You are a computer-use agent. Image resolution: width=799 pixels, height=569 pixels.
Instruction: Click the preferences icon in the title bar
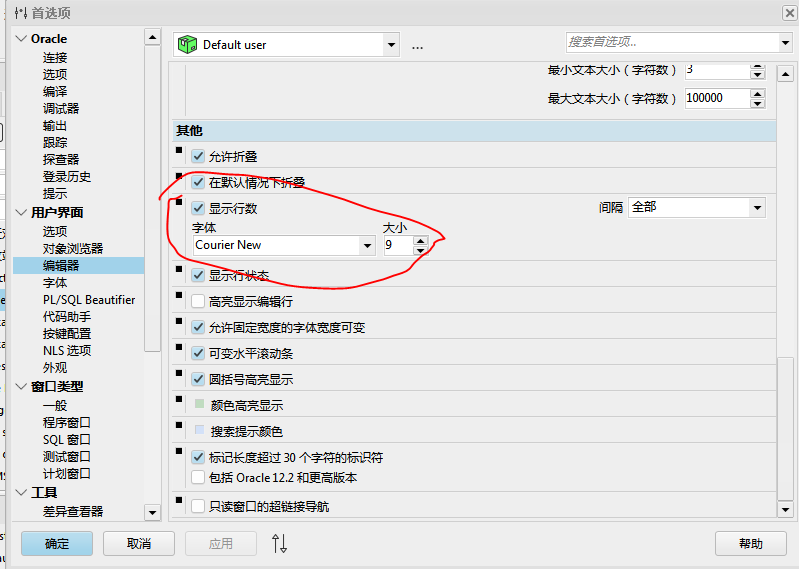coord(19,12)
